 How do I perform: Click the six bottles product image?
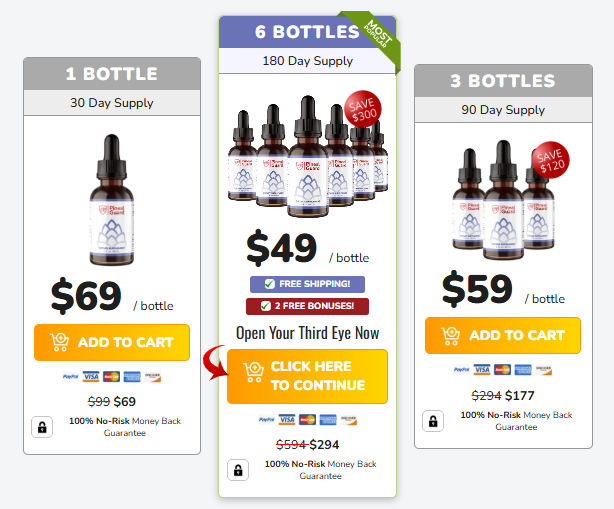click(308, 156)
